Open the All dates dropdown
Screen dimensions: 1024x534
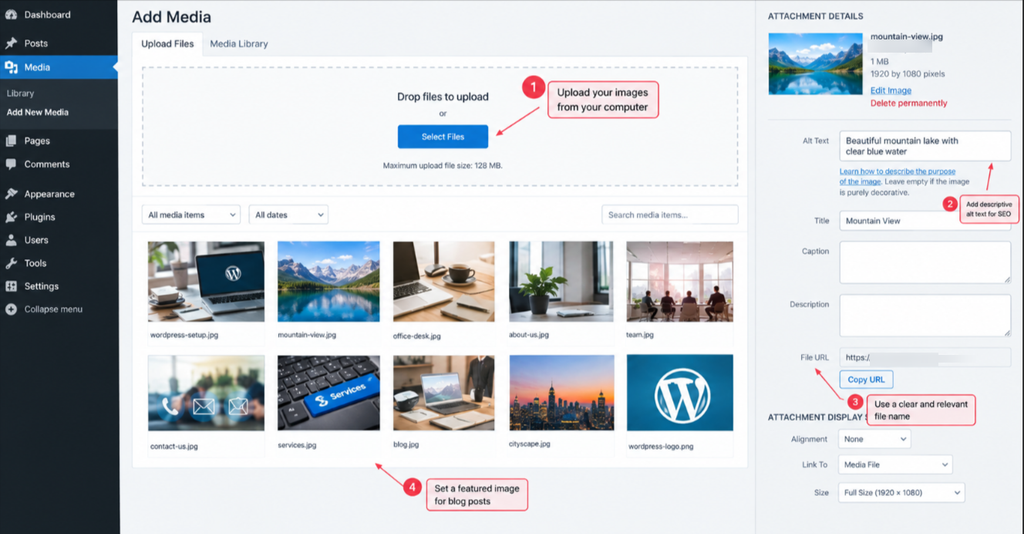coord(288,215)
